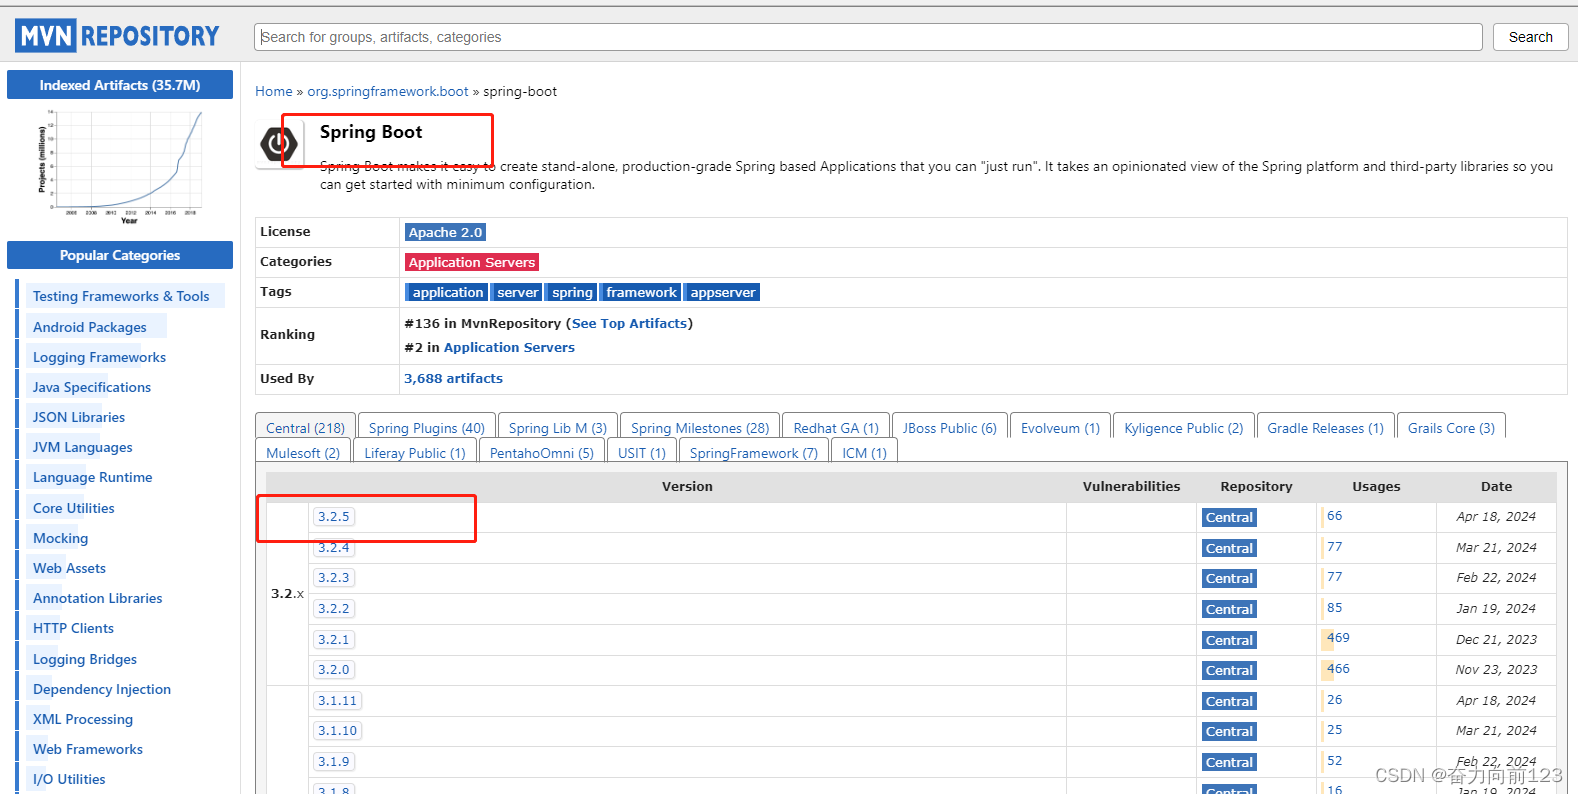Viewport: 1578px width, 794px height.
Task: Open version 3.2.2
Action: [x=334, y=609]
